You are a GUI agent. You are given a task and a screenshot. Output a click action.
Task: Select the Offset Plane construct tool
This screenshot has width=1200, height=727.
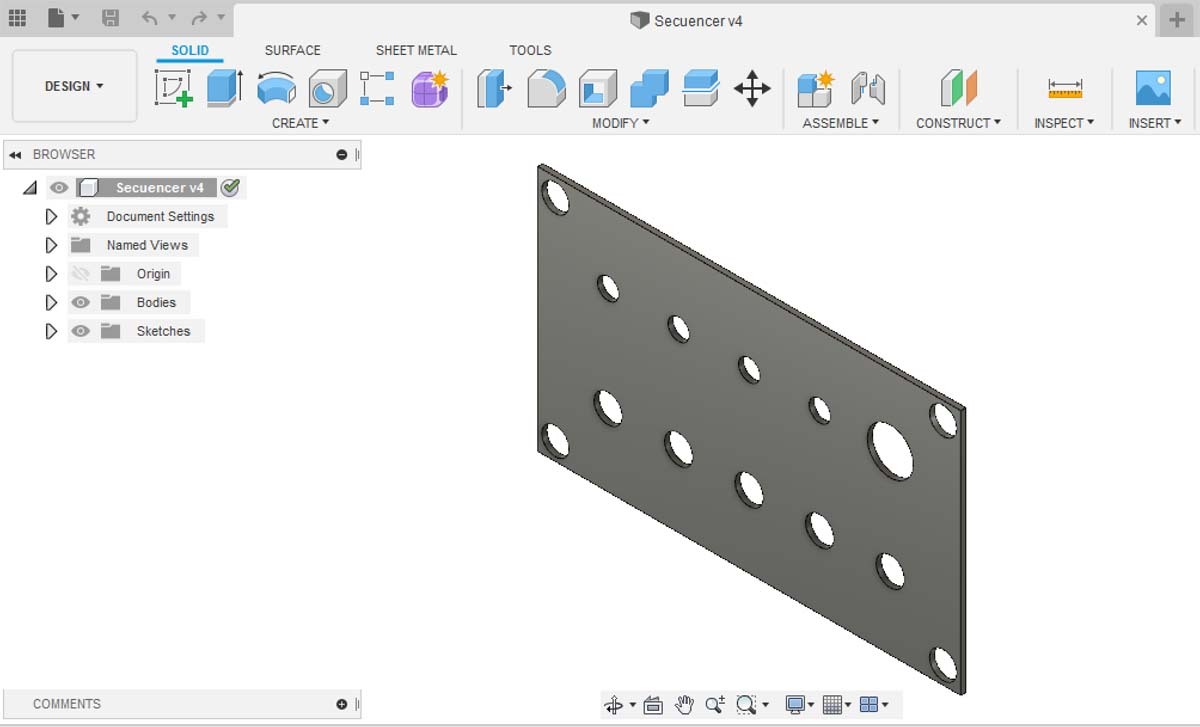[959, 88]
